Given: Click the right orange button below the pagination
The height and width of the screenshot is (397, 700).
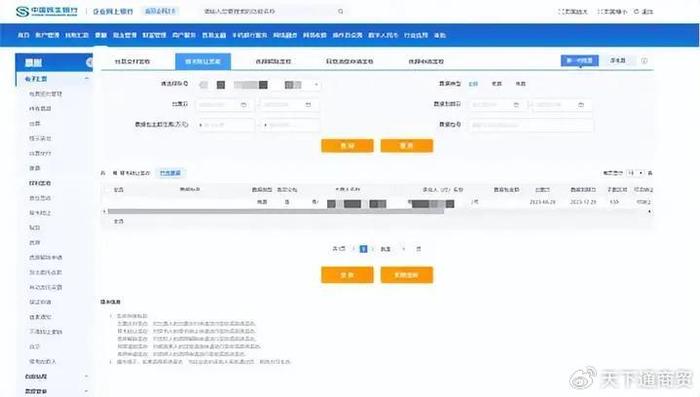Looking at the screenshot, I should [x=407, y=275].
